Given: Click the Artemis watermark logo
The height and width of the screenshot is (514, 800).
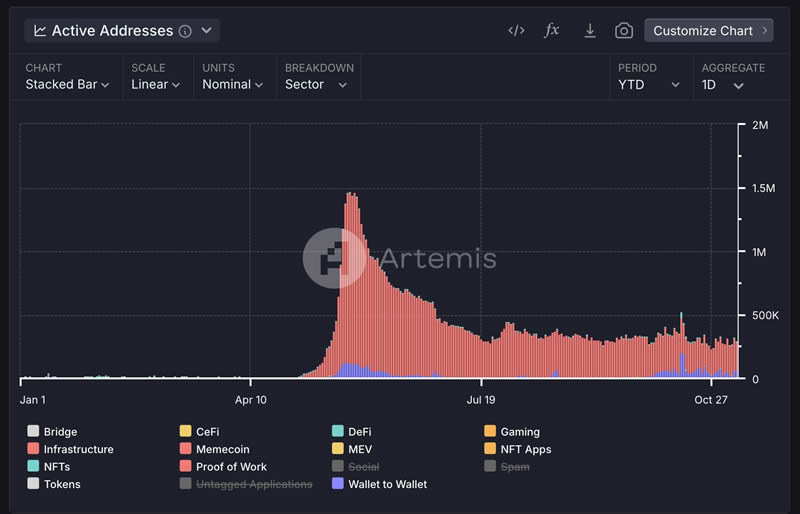Looking at the screenshot, I should pyautogui.click(x=335, y=258).
